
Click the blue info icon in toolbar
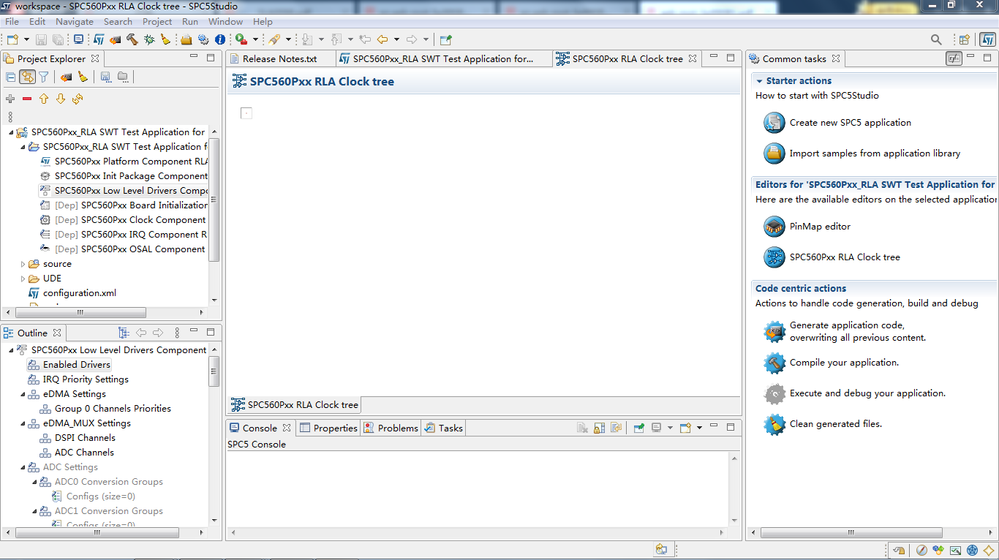tap(220, 39)
